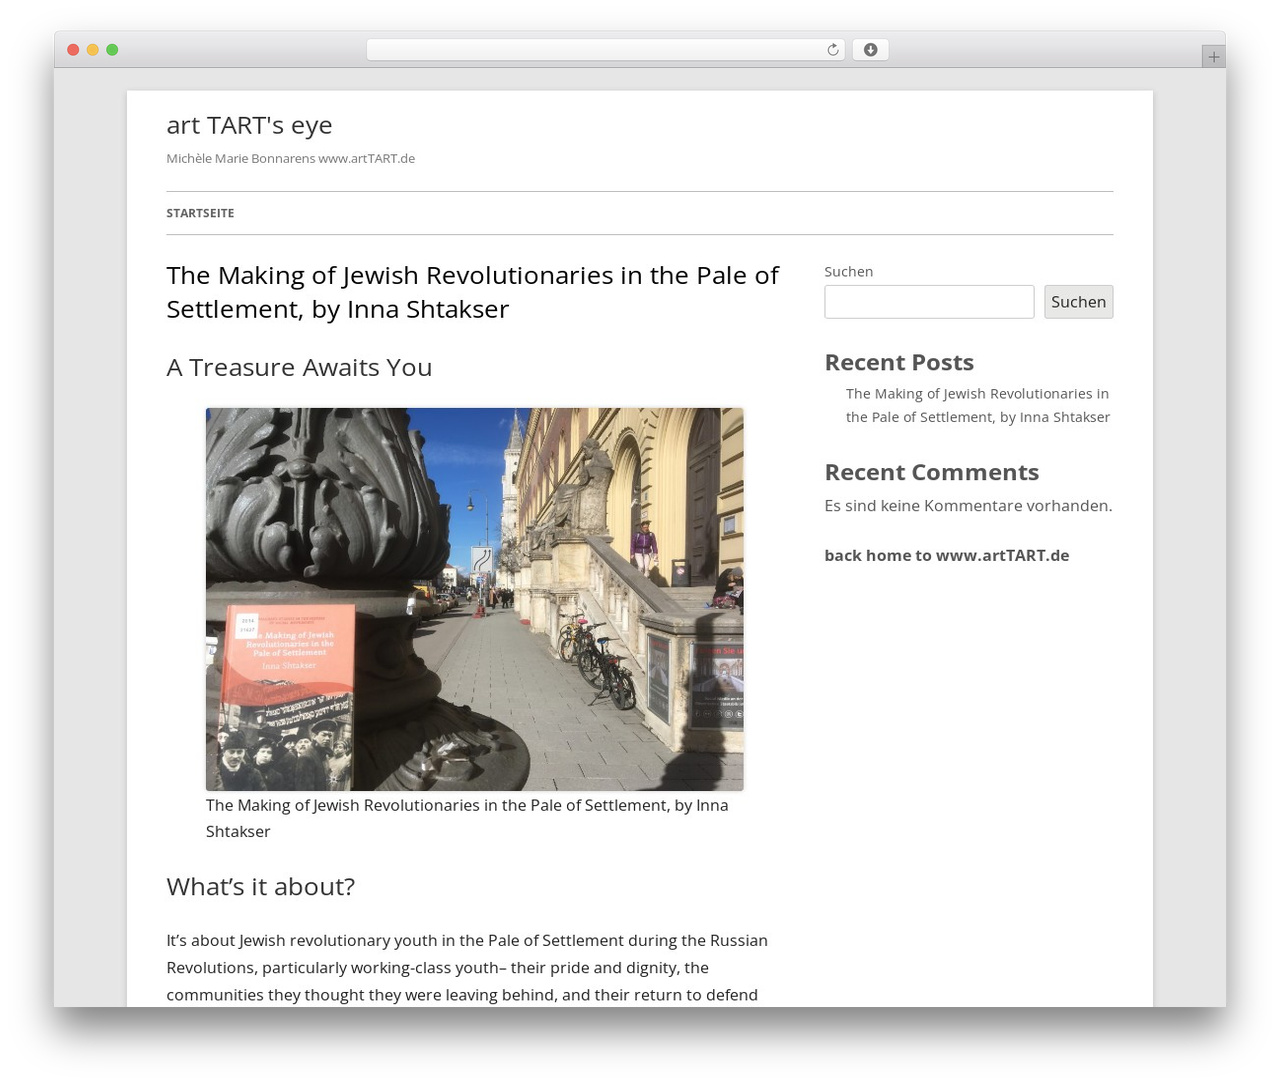
Task: Open the art TART's eye site title
Action: [249, 125]
